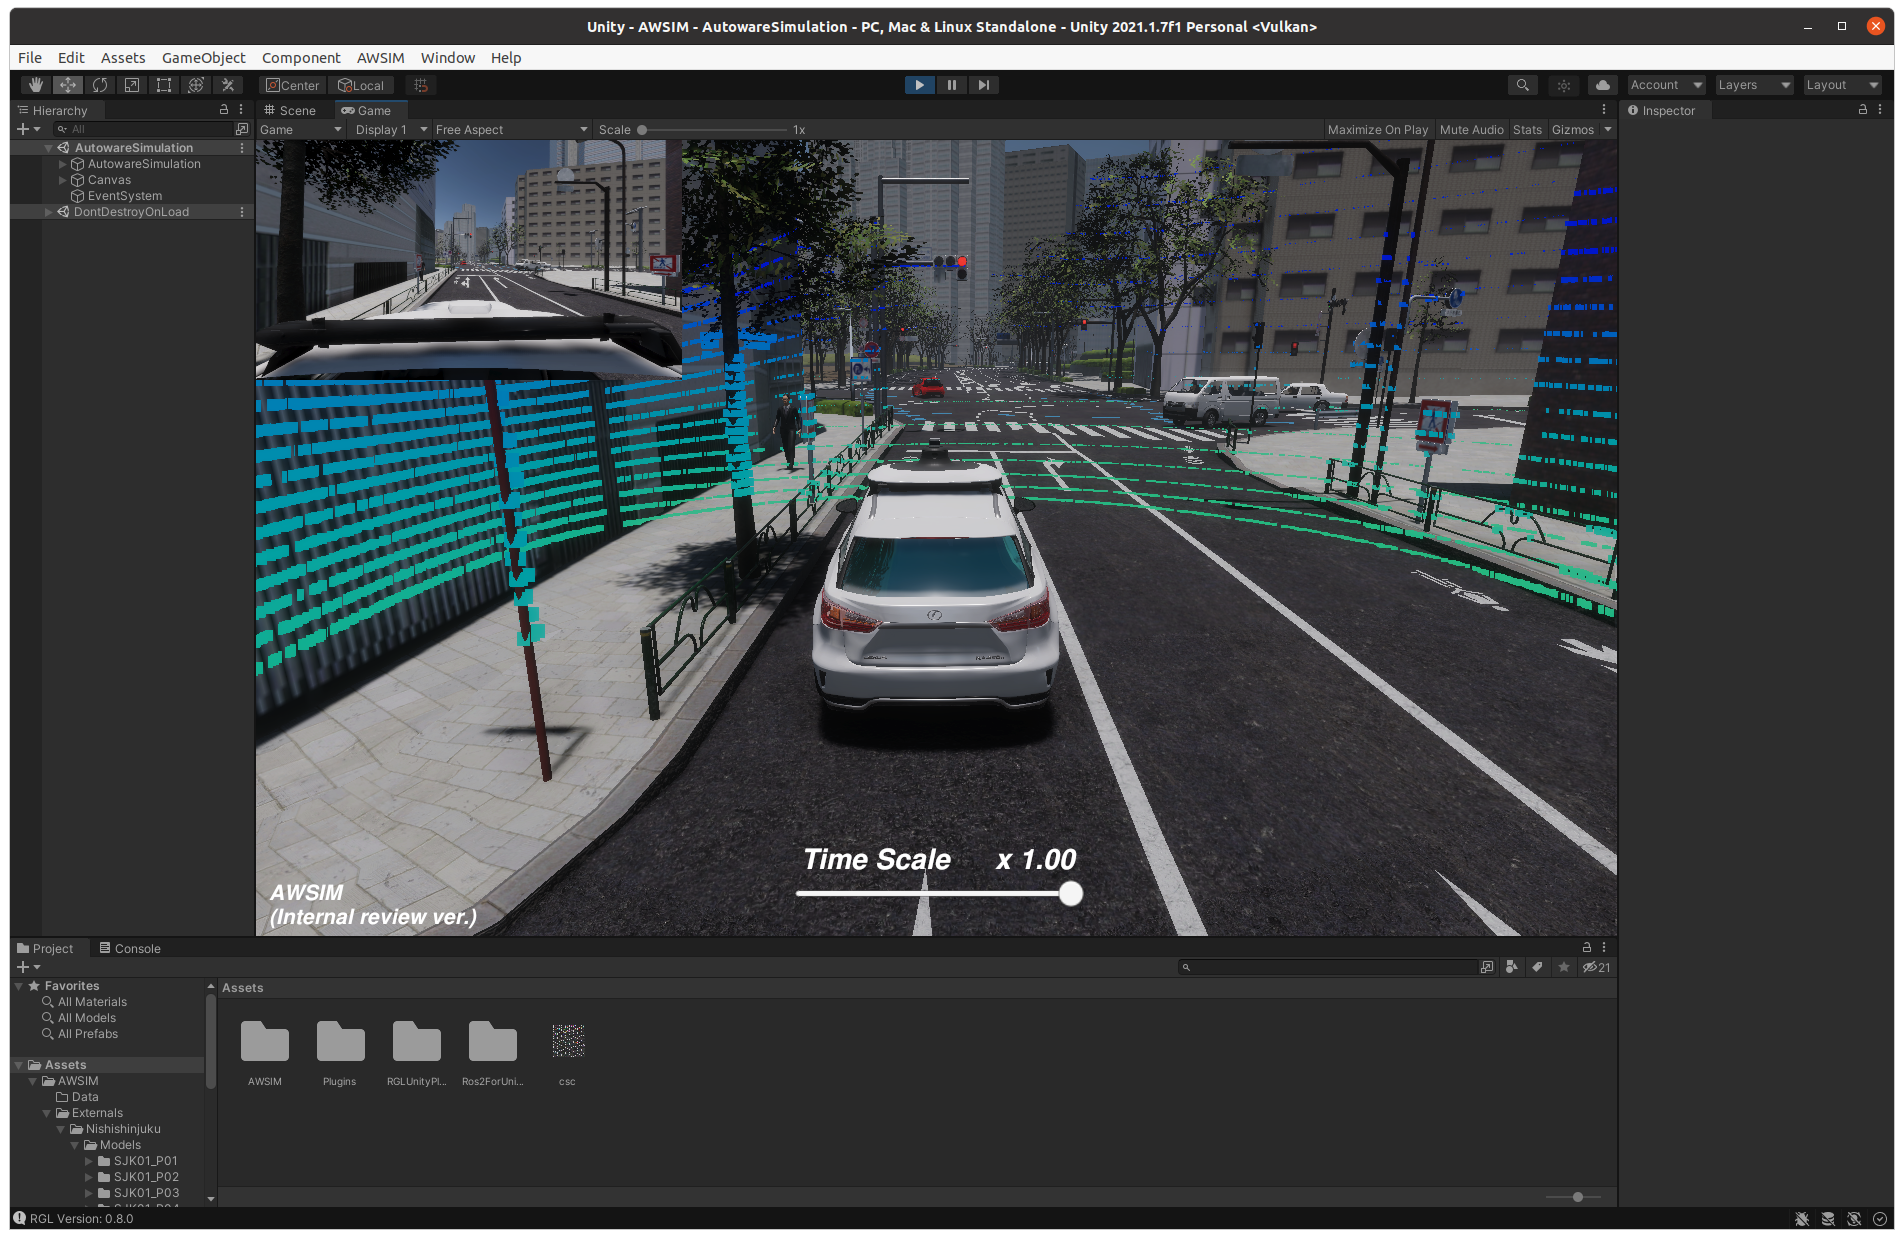Image resolution: width=1904 pixels, height=1239 pixels.
Task: Open AutowareSimulation scene options menu
Action: click(x=242, y=147)
